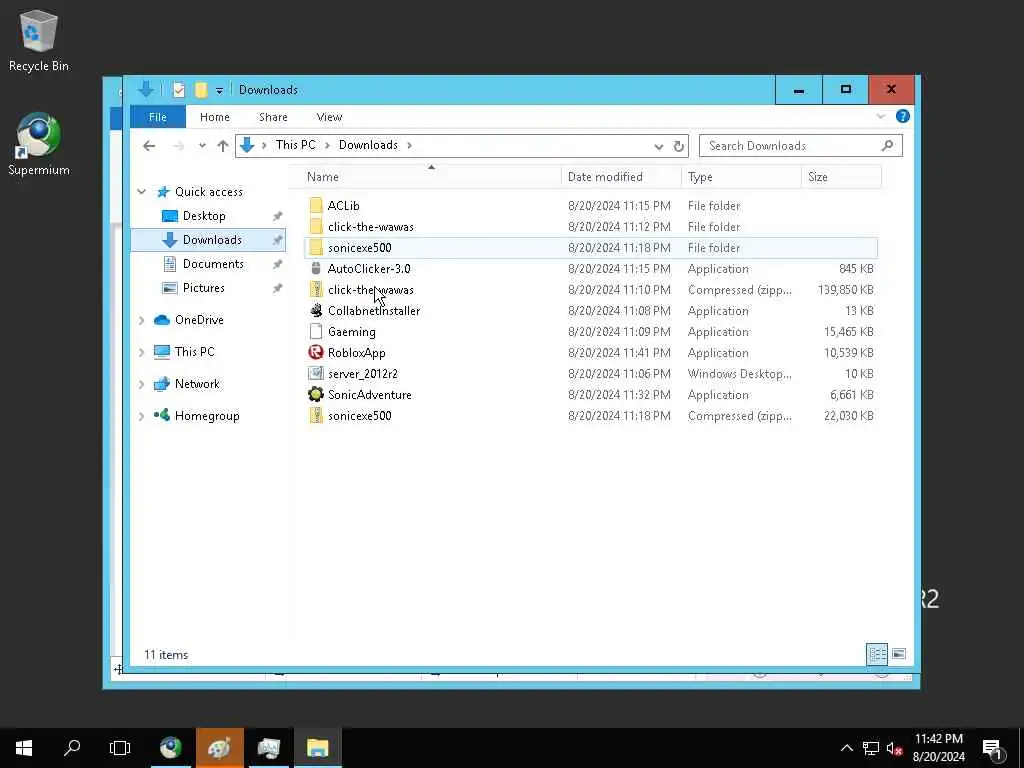Click the network tray icon
Viewport: 1024px width, 768px height.
871,748
